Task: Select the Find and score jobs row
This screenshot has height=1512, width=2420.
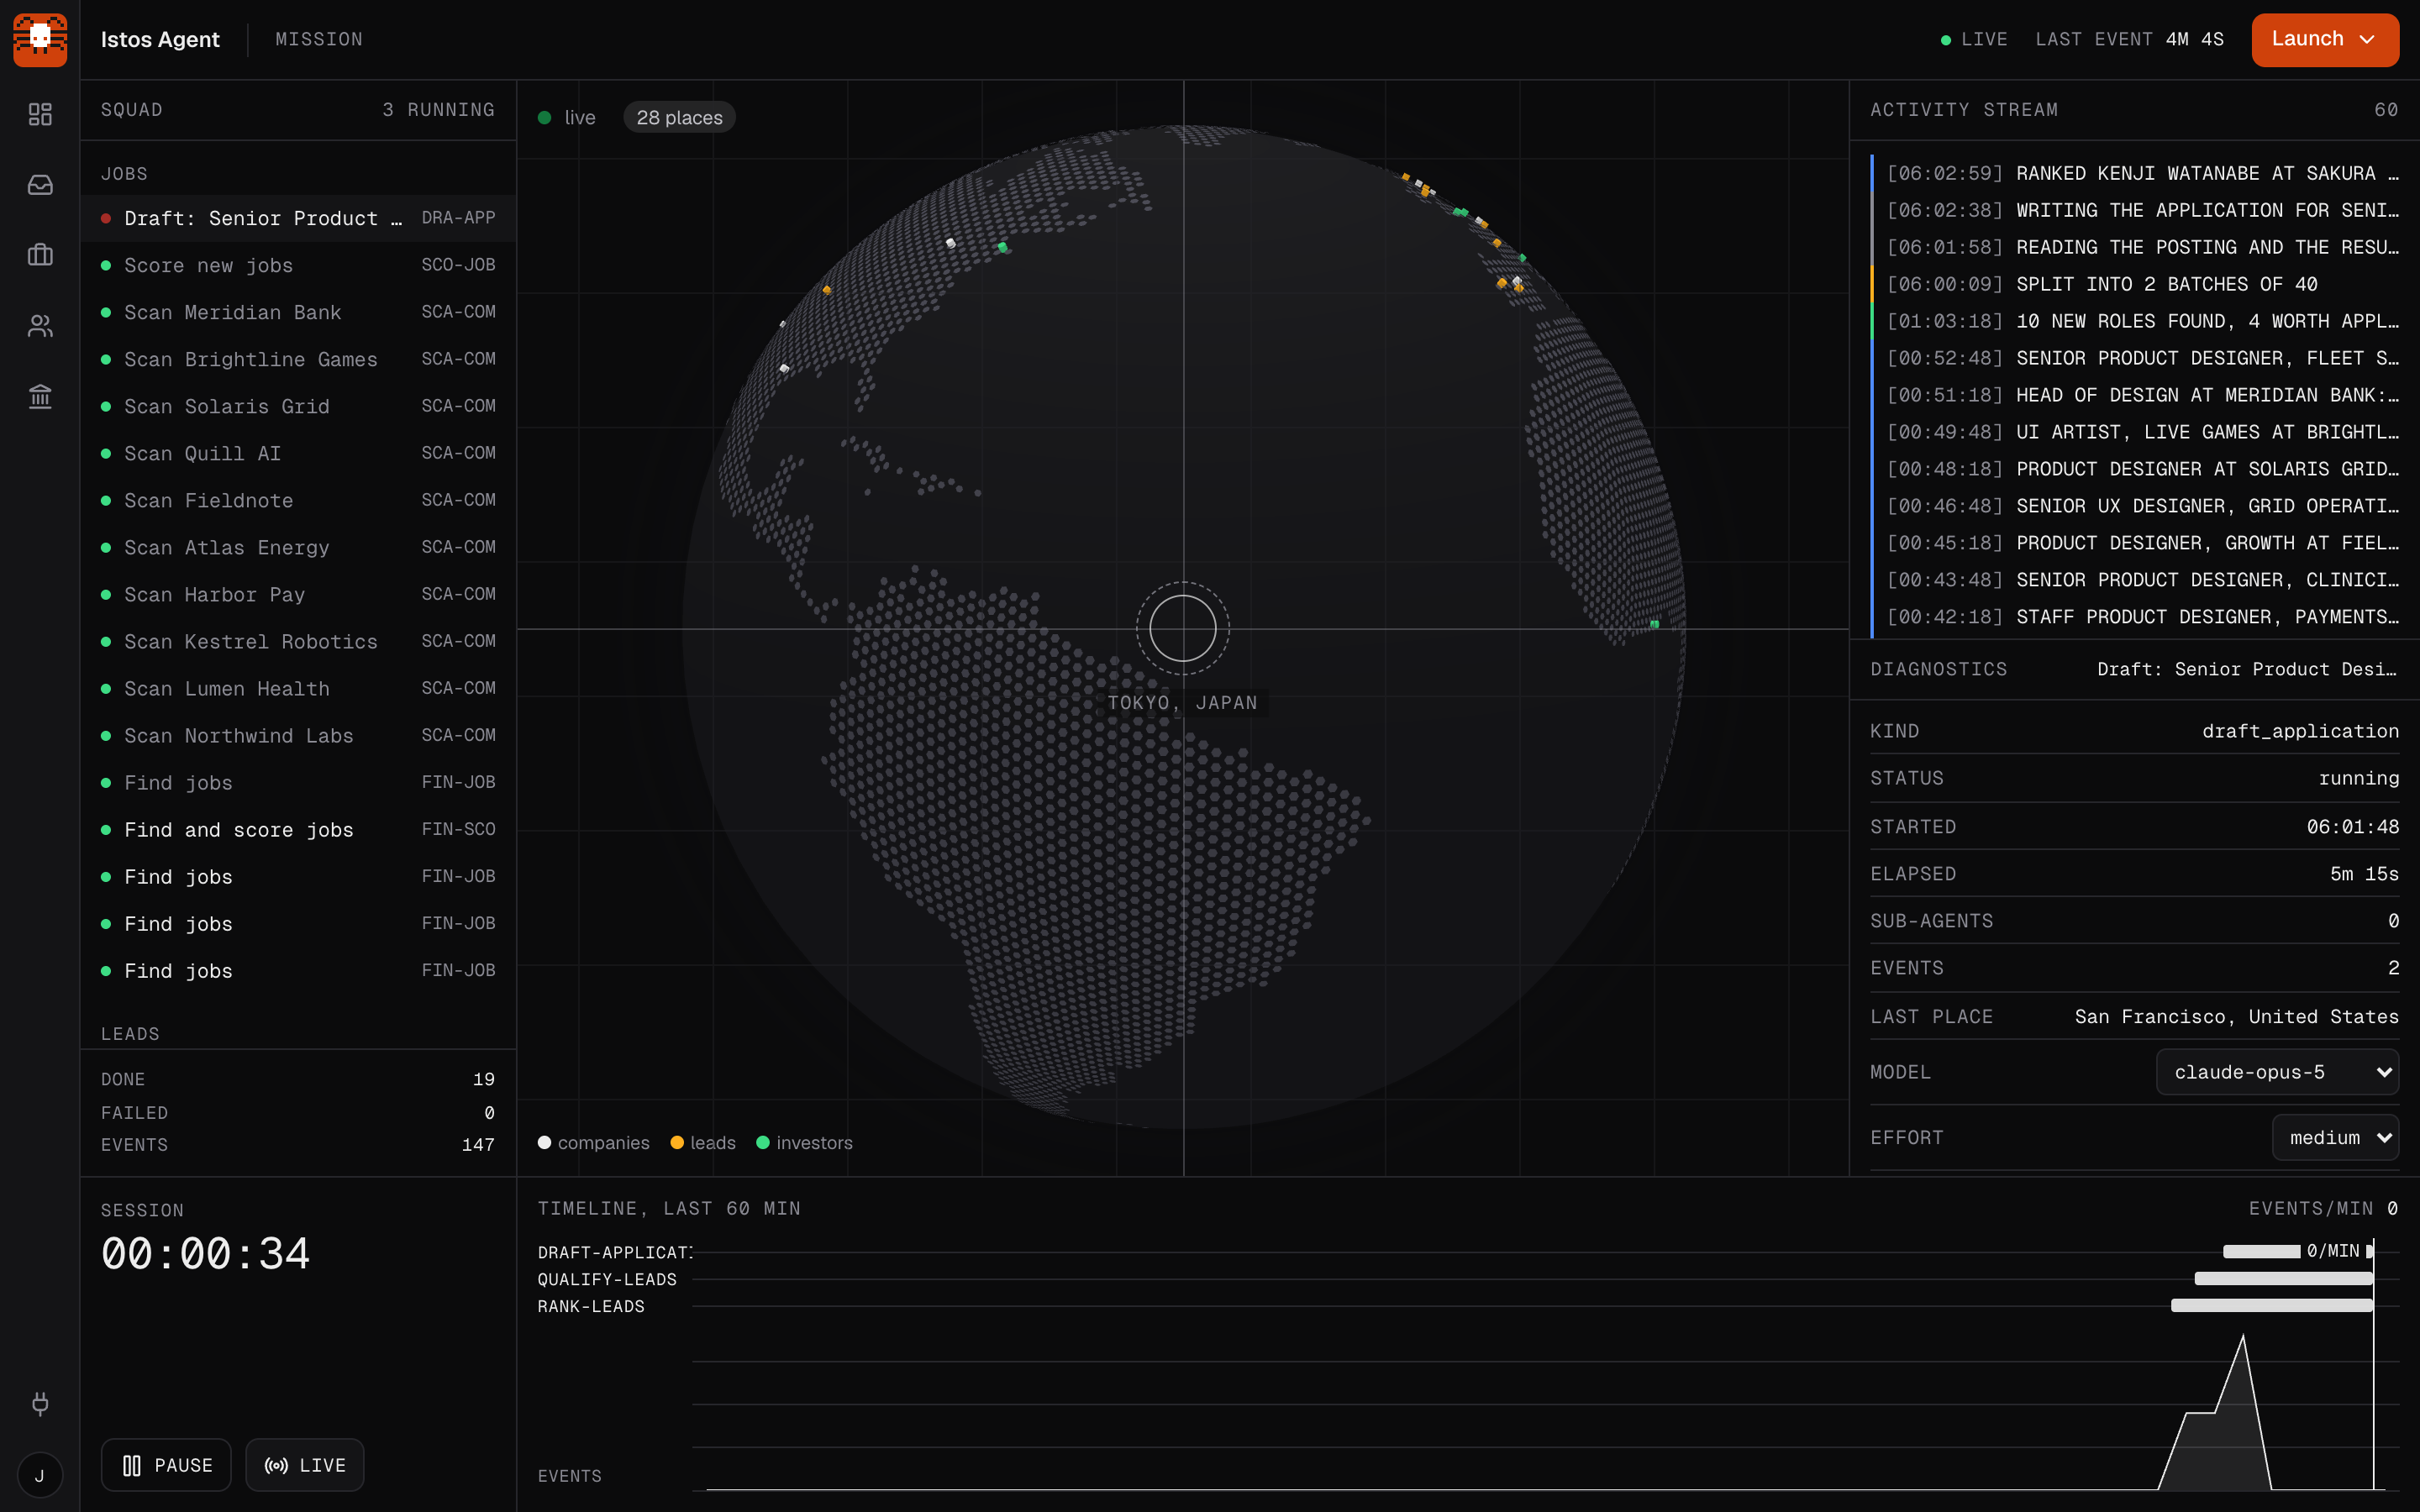Action: 298,829
